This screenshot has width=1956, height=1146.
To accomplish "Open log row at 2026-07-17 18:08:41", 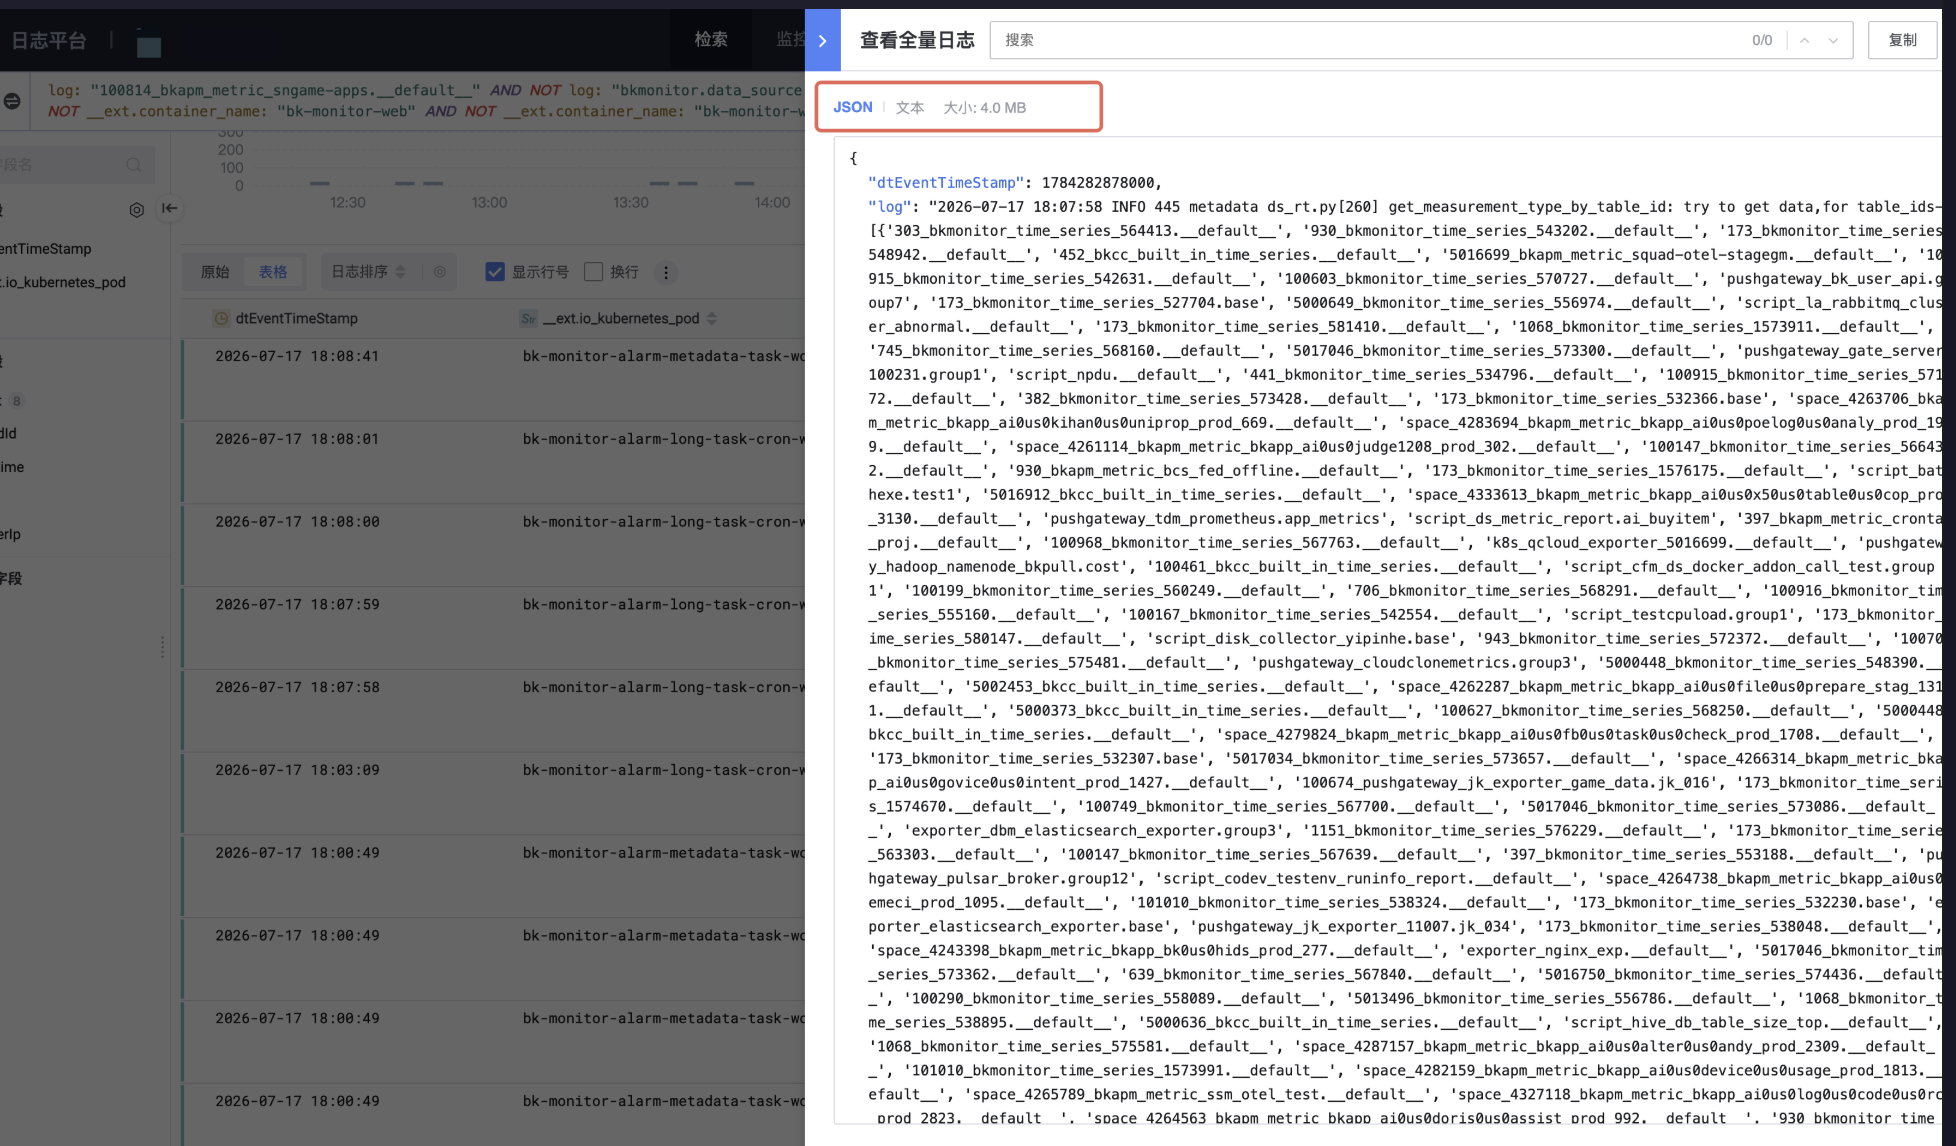I will (x=493, y=380).
